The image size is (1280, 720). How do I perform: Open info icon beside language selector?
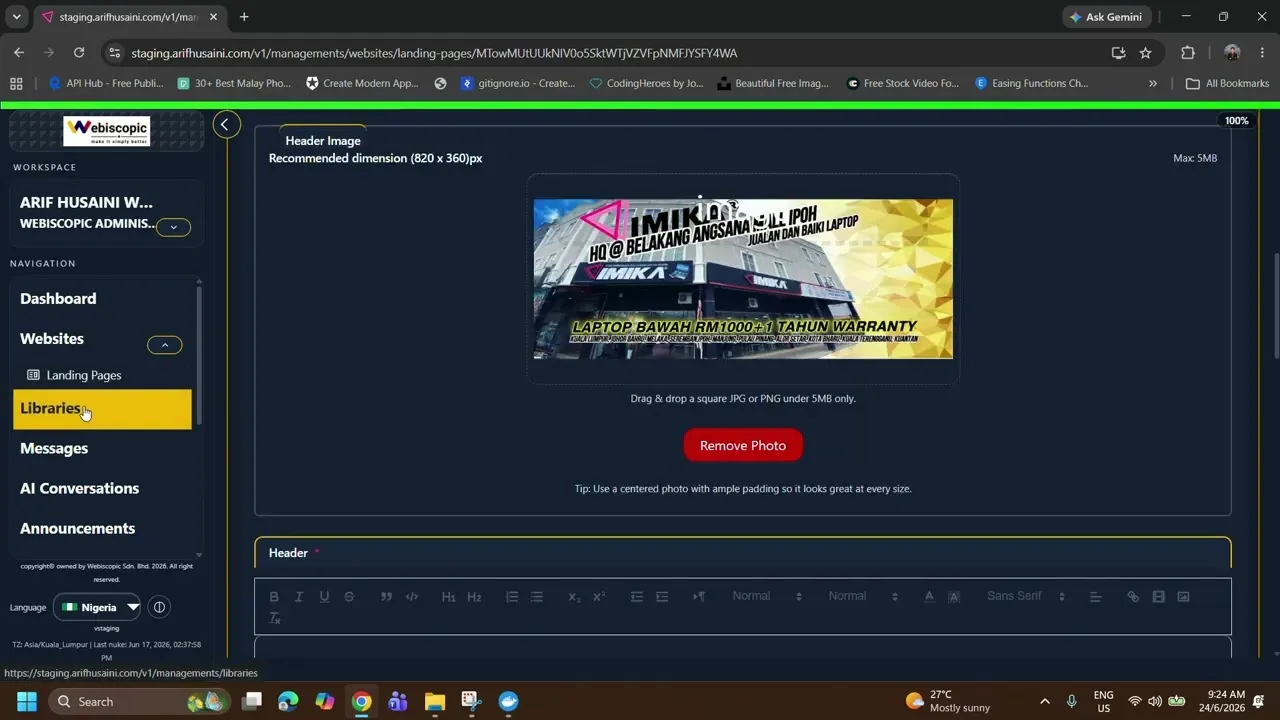click(159, 607)
